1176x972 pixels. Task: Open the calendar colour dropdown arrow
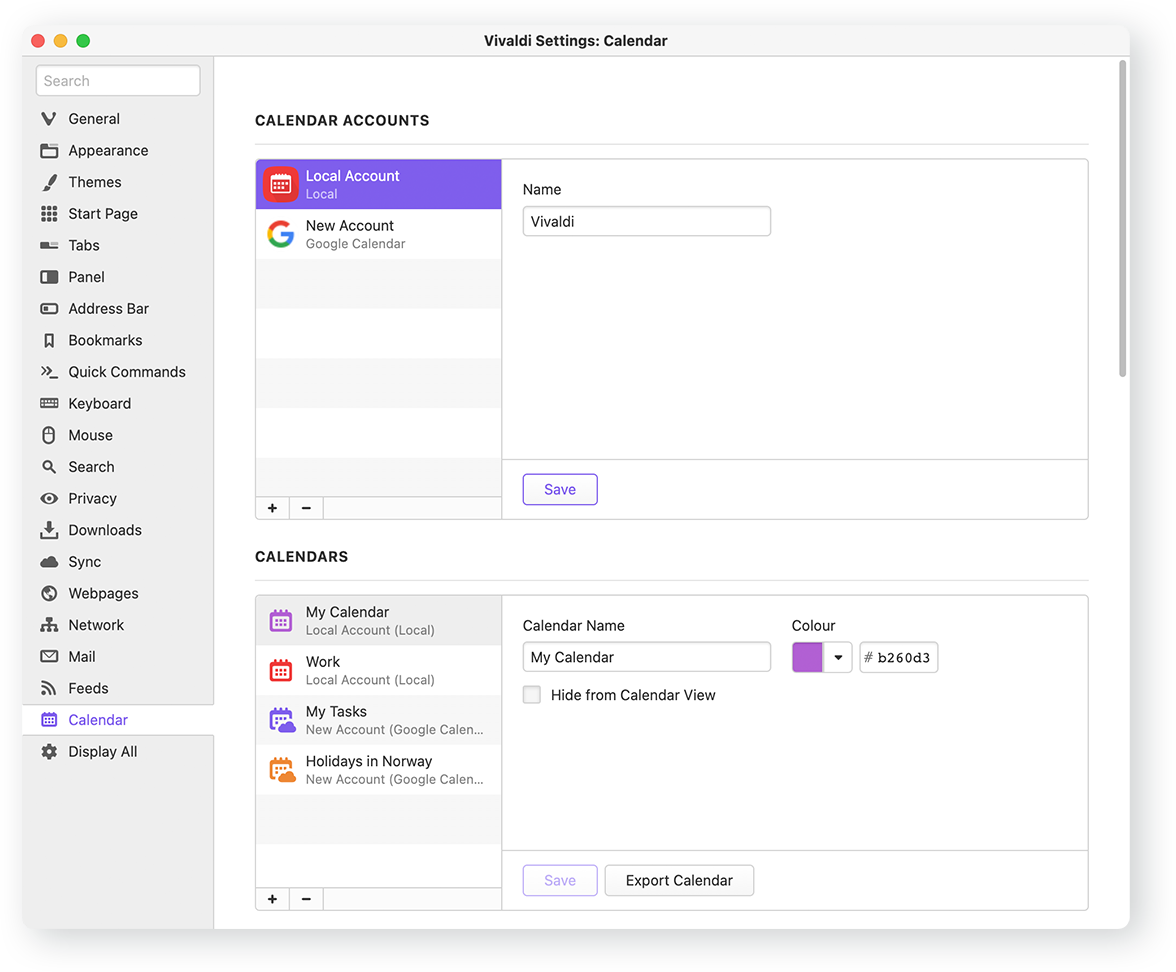pyautogui.click(x=838, y=658)
